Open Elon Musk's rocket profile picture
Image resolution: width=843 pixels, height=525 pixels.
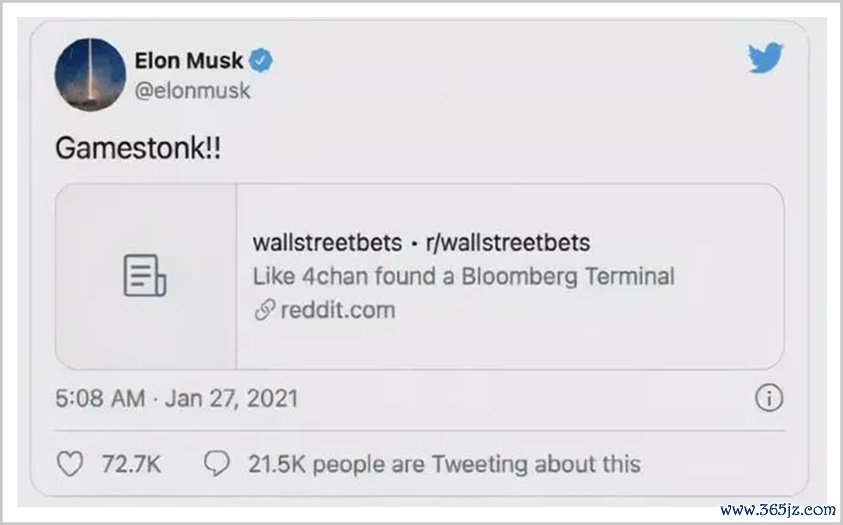(90, 74)
